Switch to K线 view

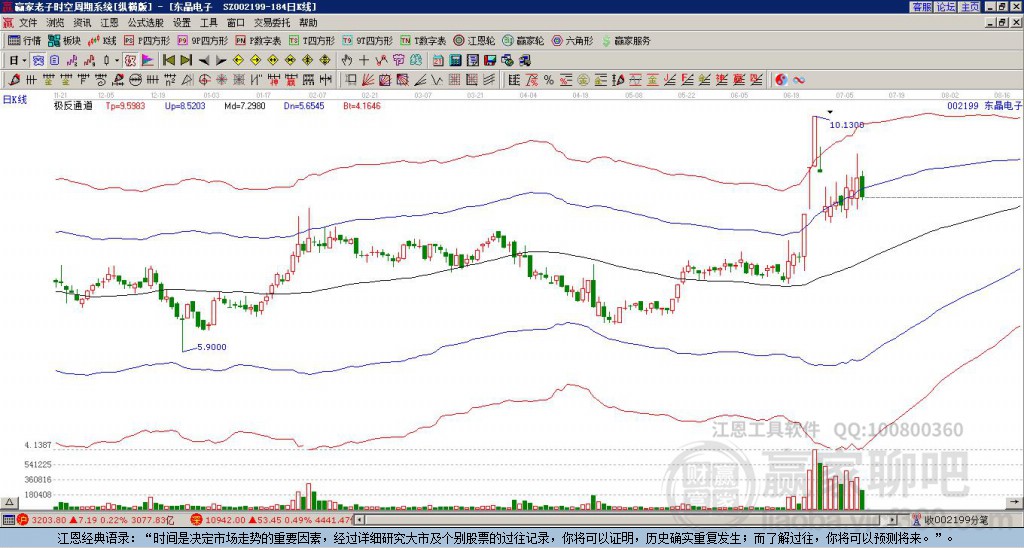(101, 40)
